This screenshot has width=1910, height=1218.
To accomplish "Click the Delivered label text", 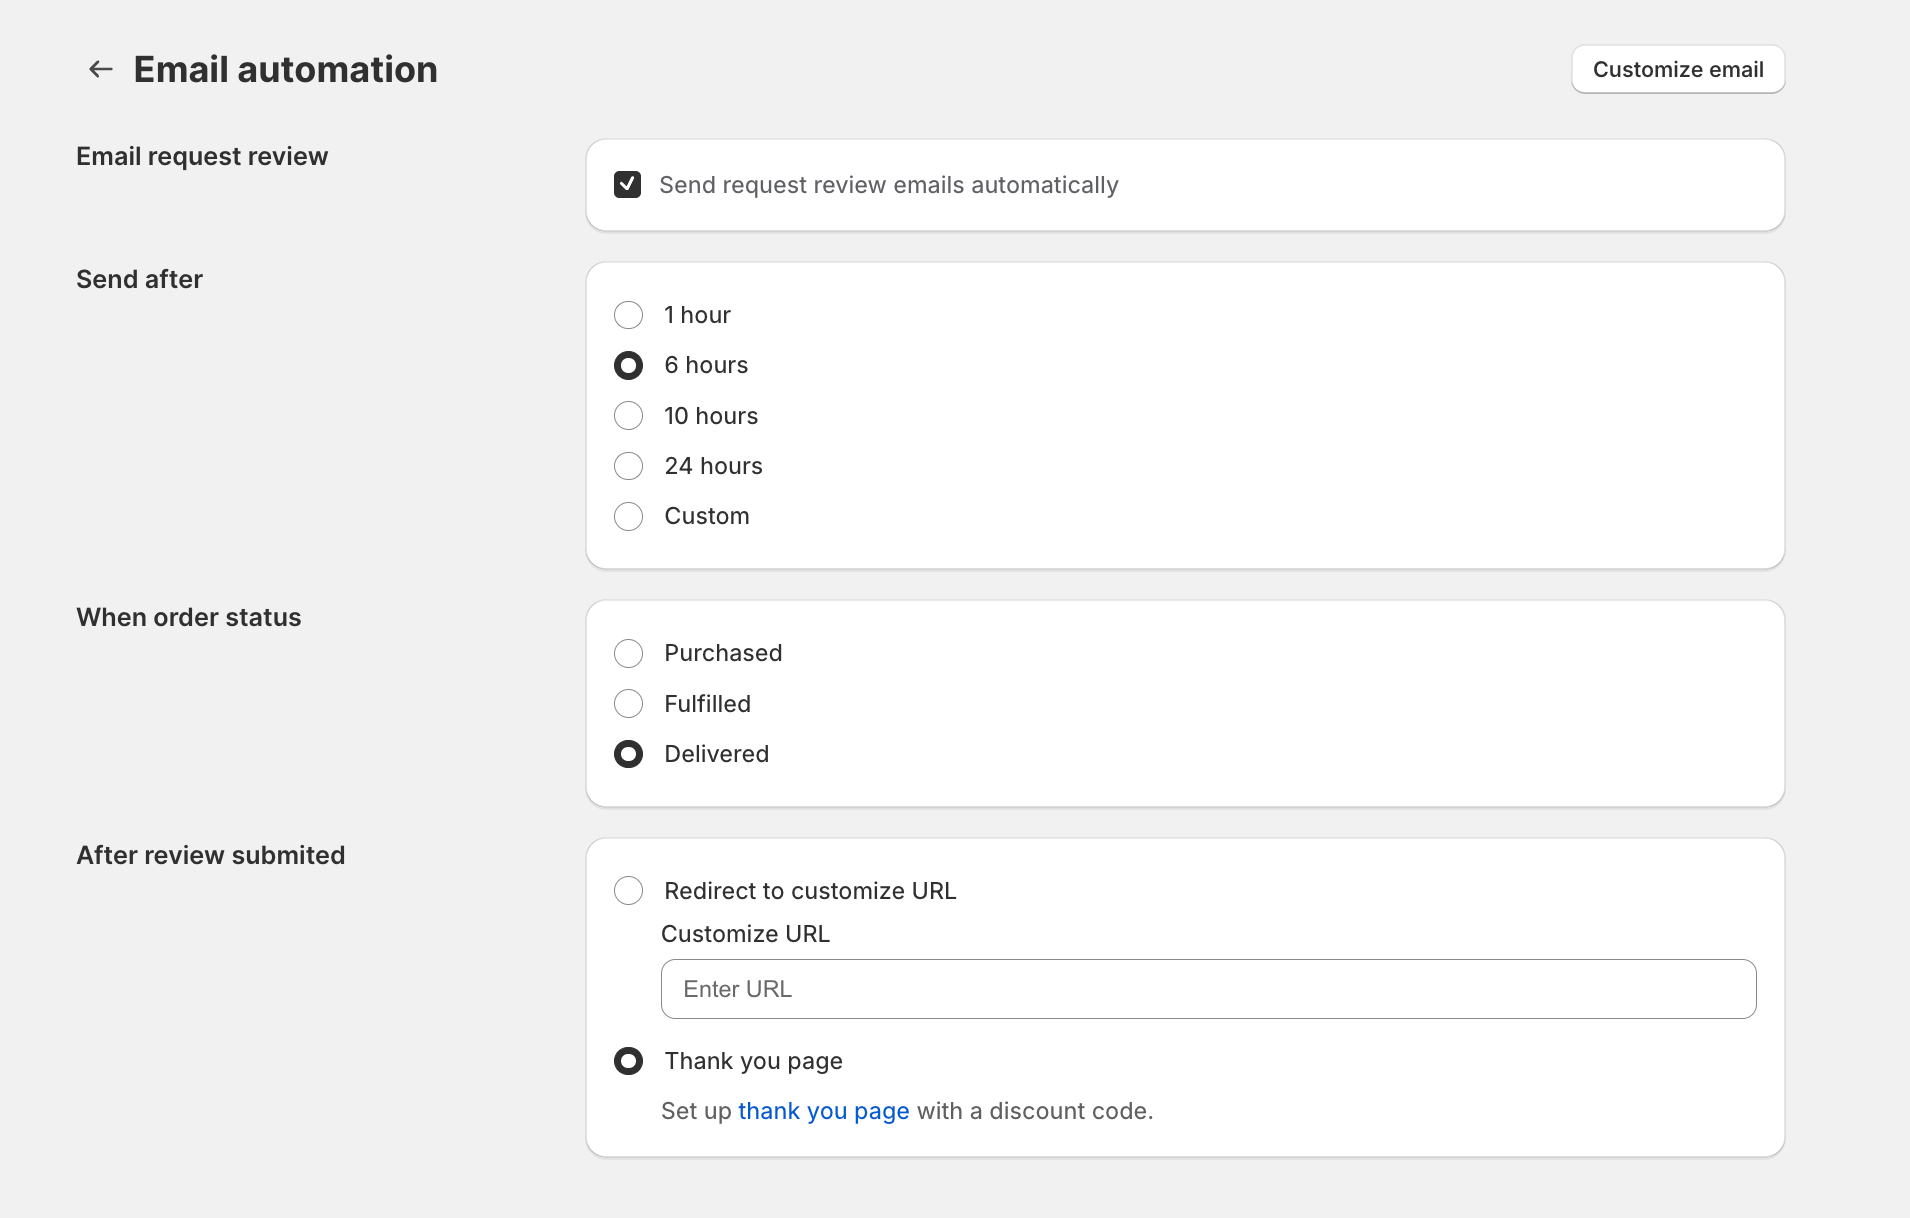I will (716, 754).
